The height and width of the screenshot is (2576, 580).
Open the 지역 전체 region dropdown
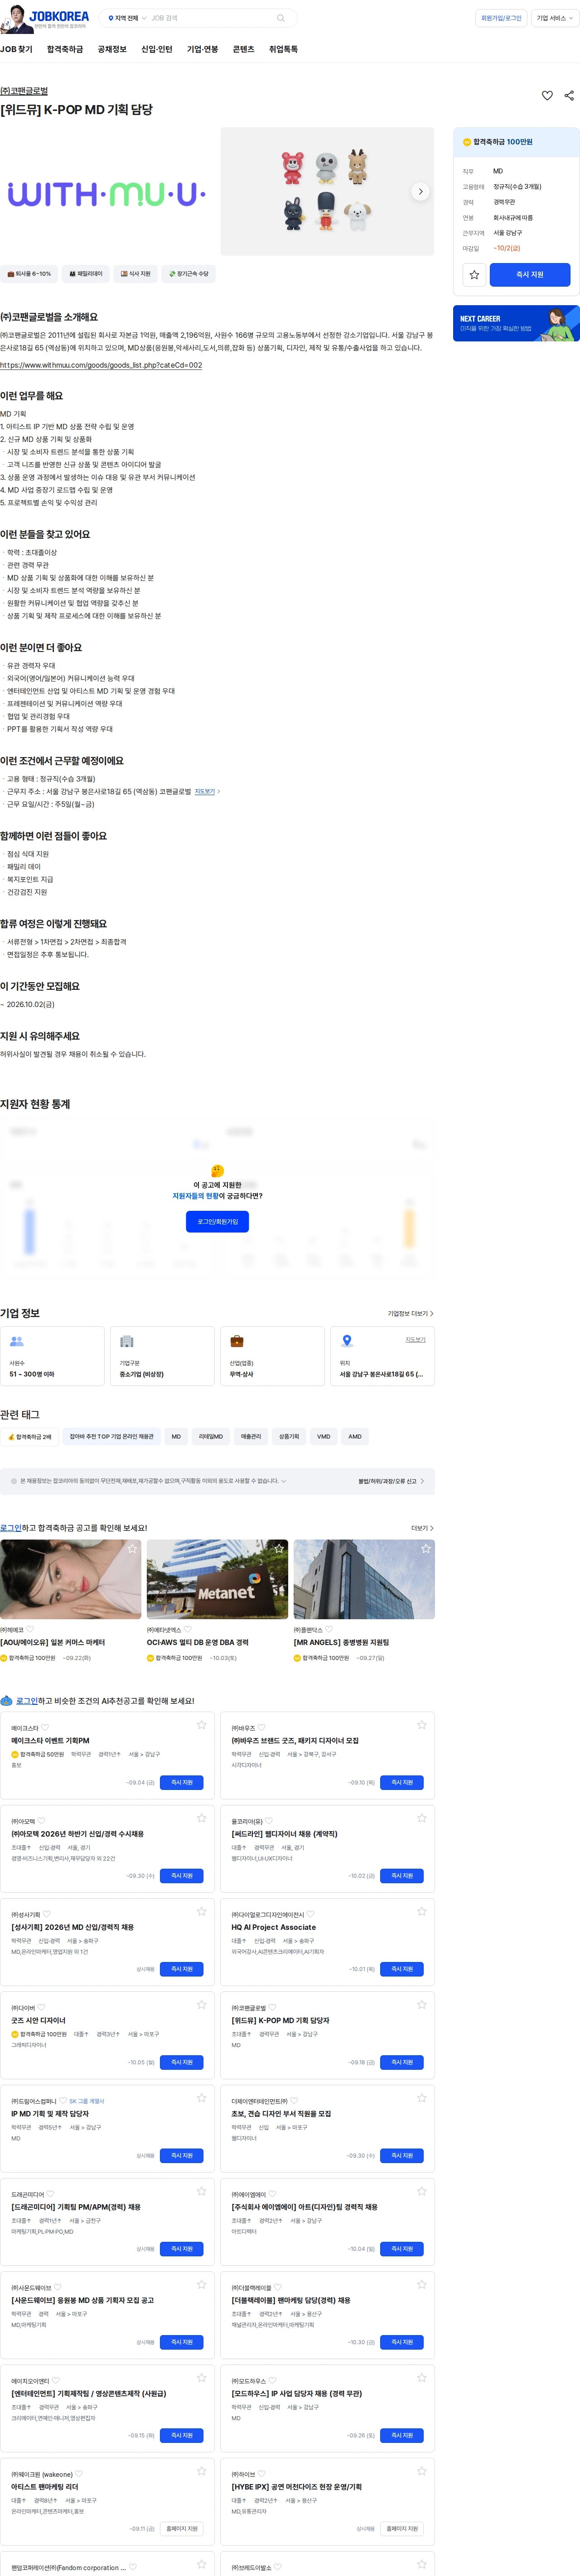pos(127,18)
